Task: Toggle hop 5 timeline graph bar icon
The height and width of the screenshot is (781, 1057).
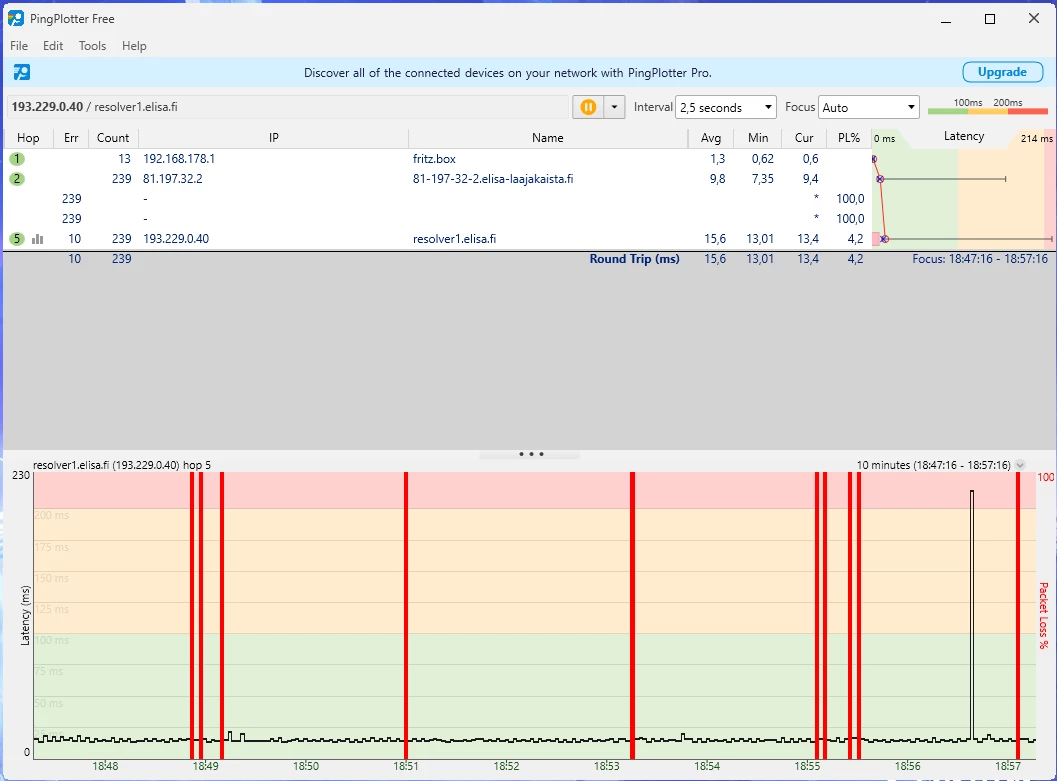Action: pos(38,239)
